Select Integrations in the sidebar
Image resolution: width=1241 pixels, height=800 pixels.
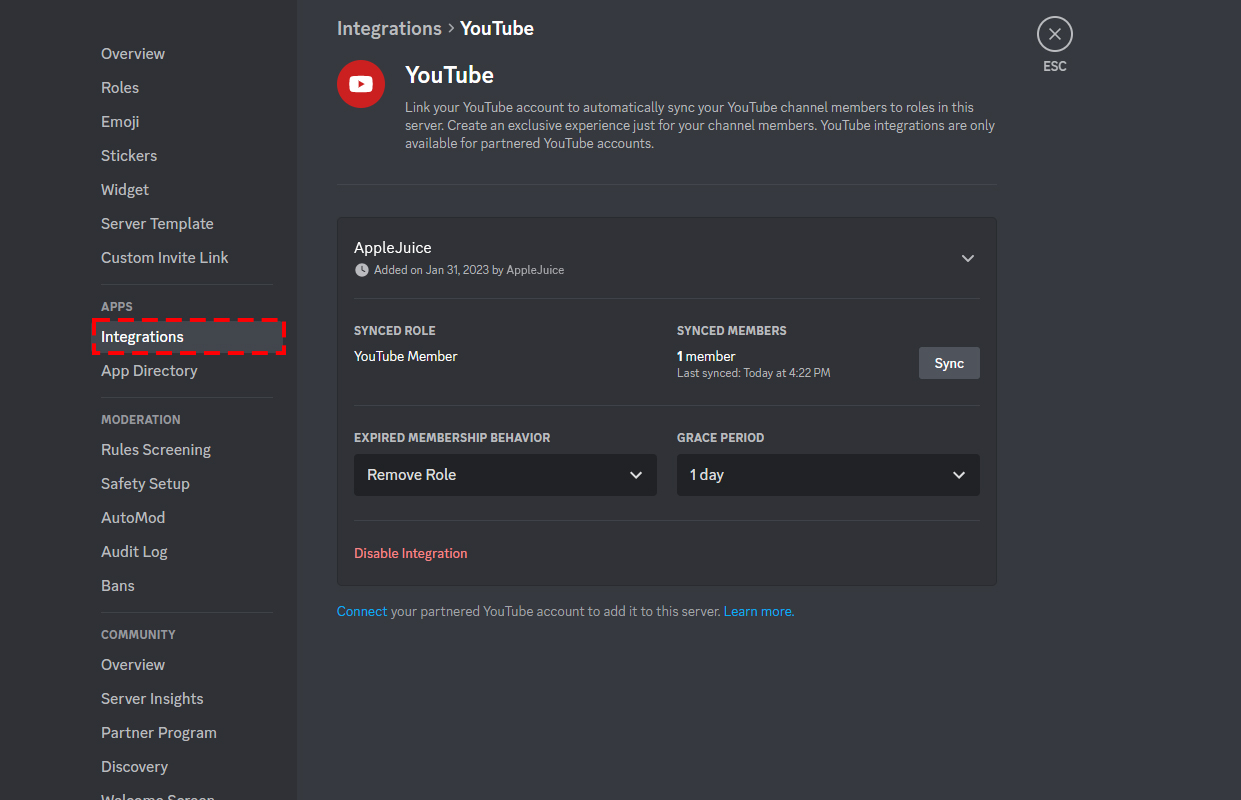186,337
